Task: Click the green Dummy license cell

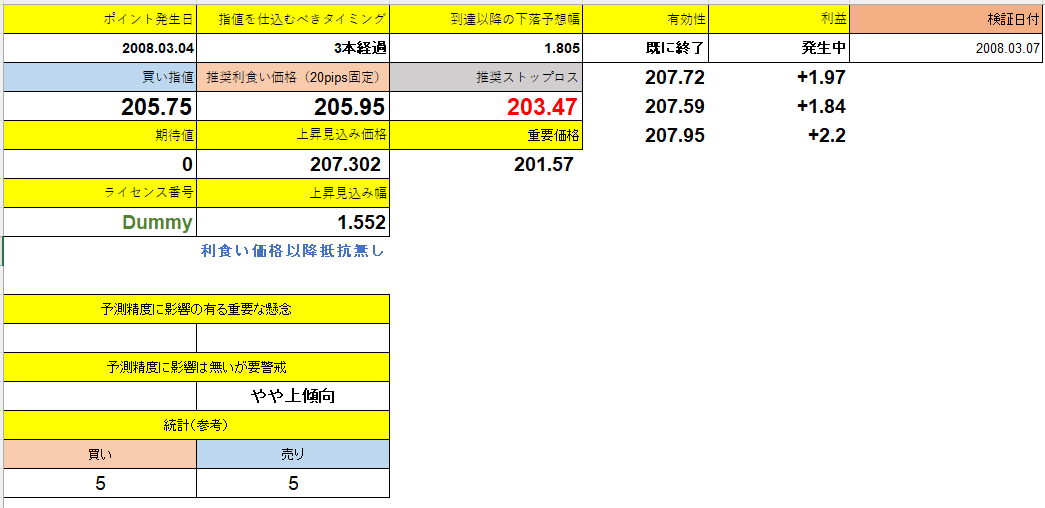Action: [100, 222]
